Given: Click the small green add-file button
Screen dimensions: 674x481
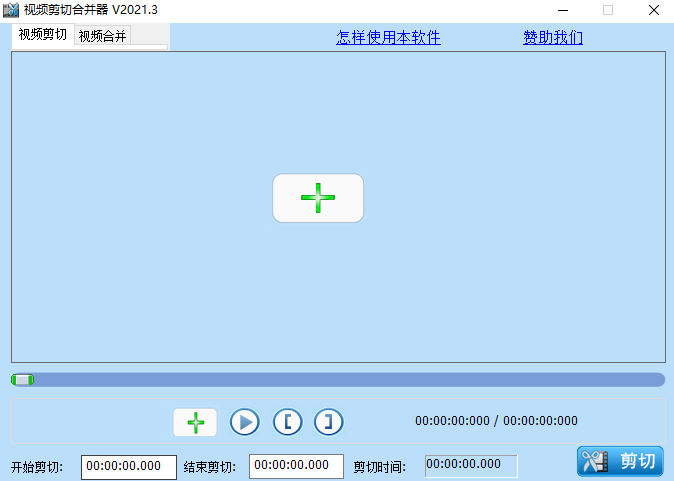Looking at the screenshot, I should [x=195, y=422].
